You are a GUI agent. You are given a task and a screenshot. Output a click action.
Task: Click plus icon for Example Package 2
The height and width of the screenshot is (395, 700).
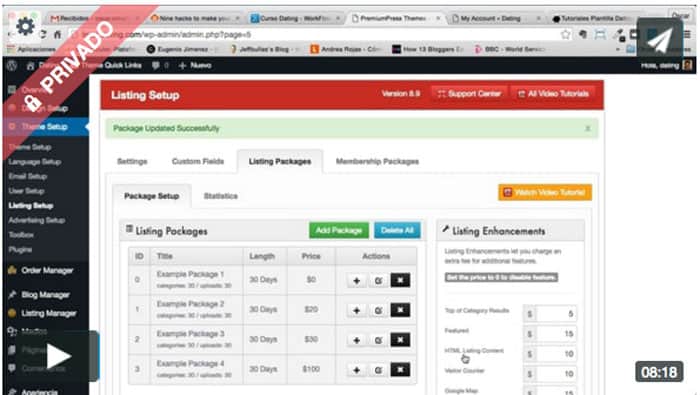pos(356,310)
